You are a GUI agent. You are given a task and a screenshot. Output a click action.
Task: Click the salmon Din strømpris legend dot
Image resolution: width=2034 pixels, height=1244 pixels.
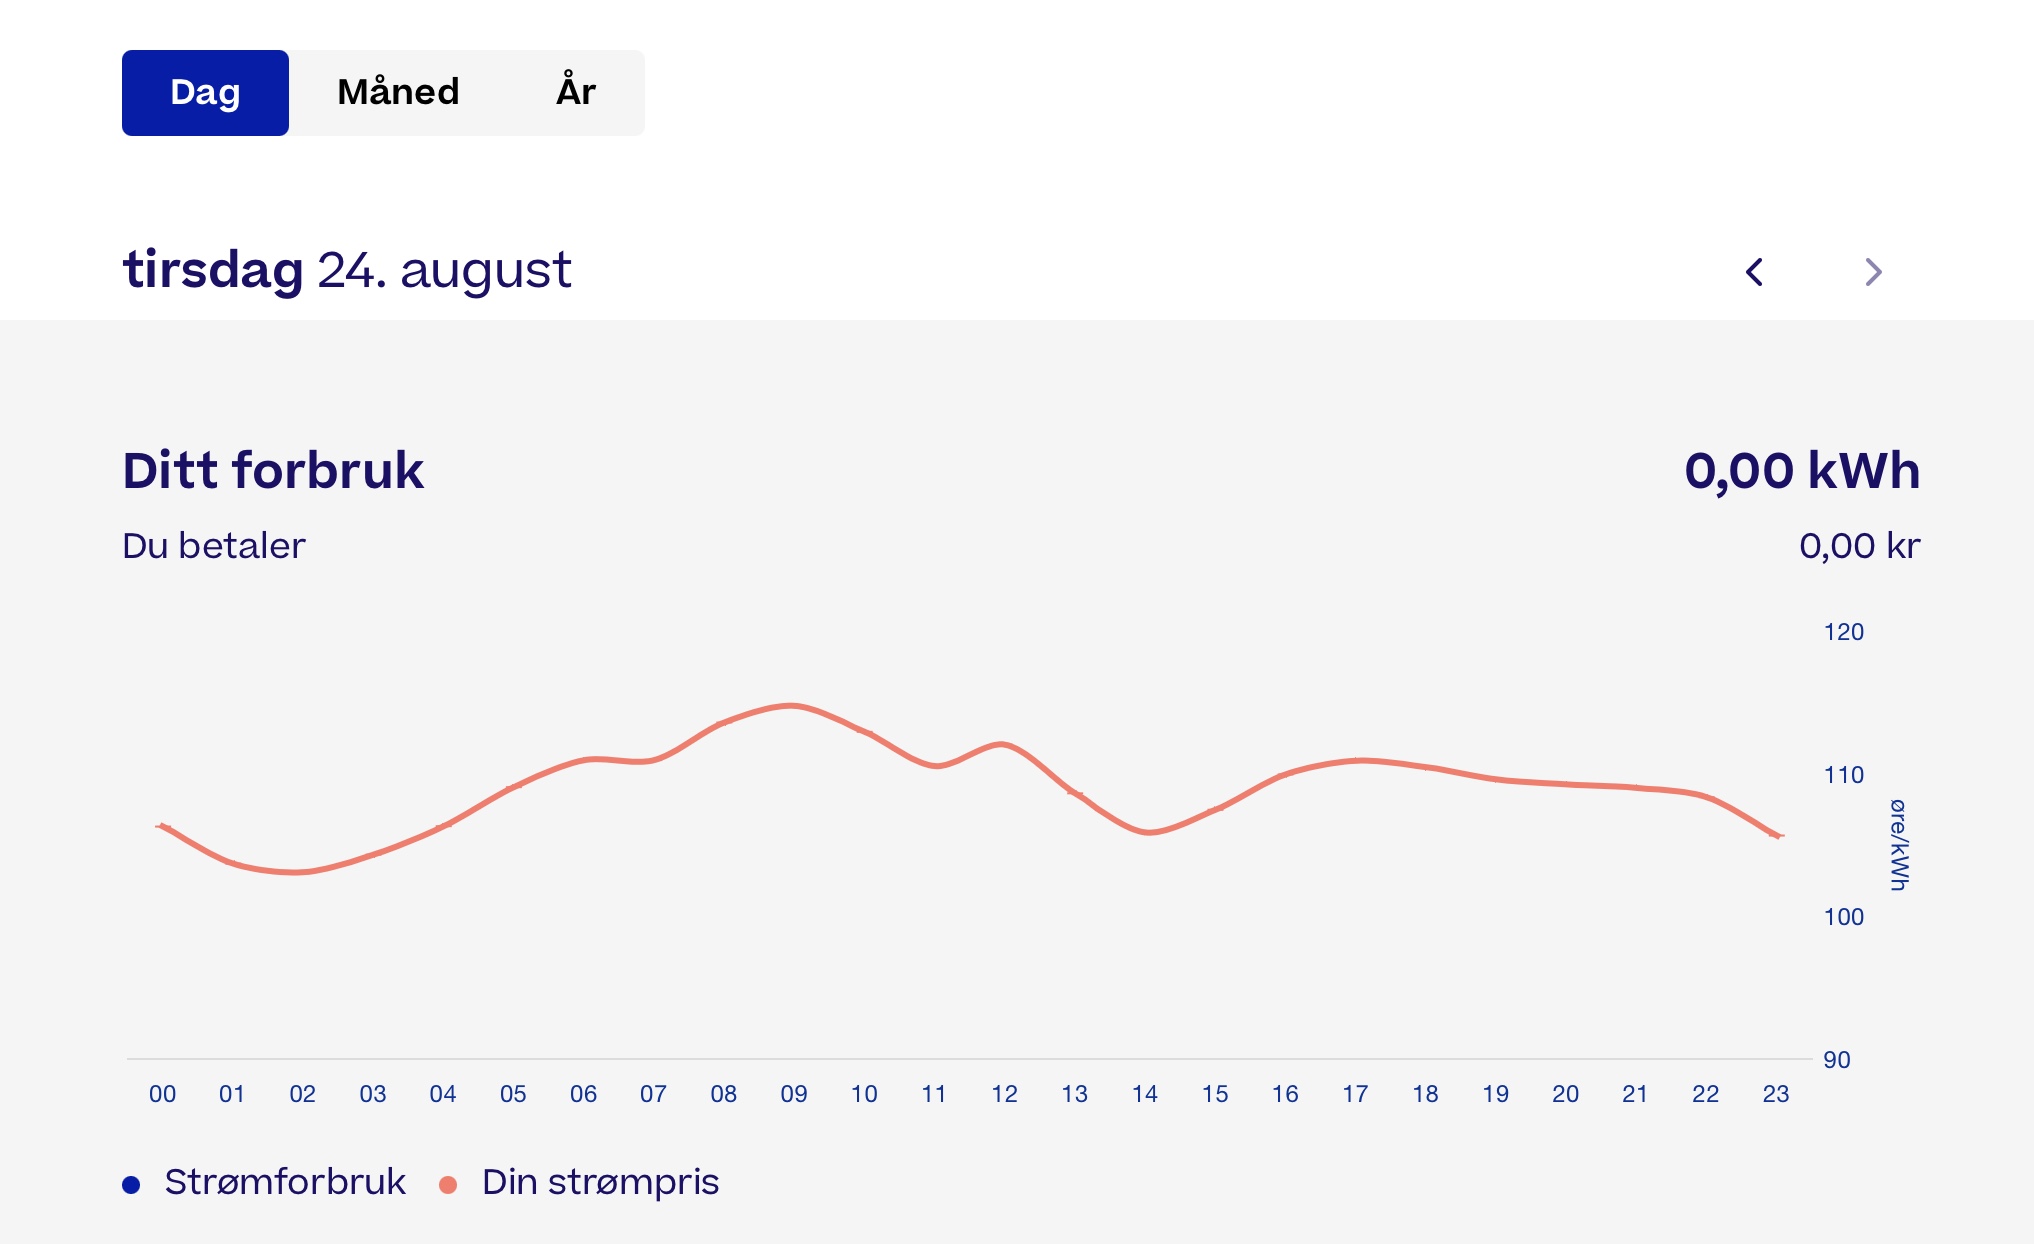tap(448, 1185)
